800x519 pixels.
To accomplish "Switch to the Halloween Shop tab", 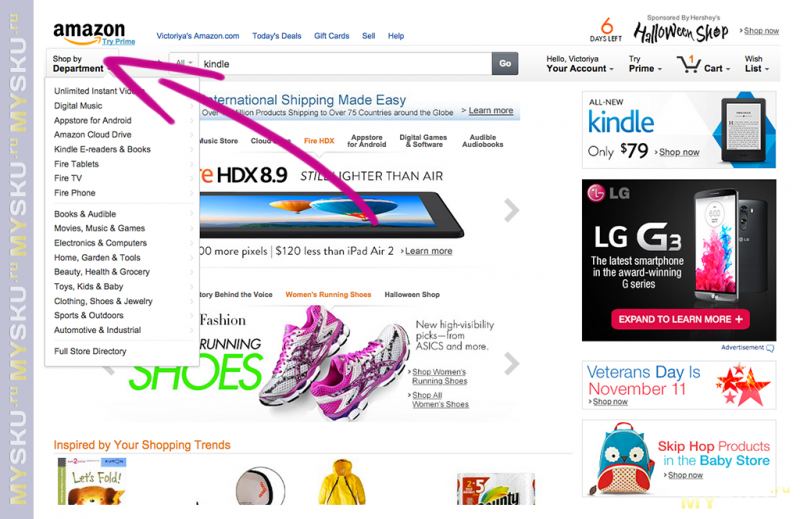I will tap(412, 294).
